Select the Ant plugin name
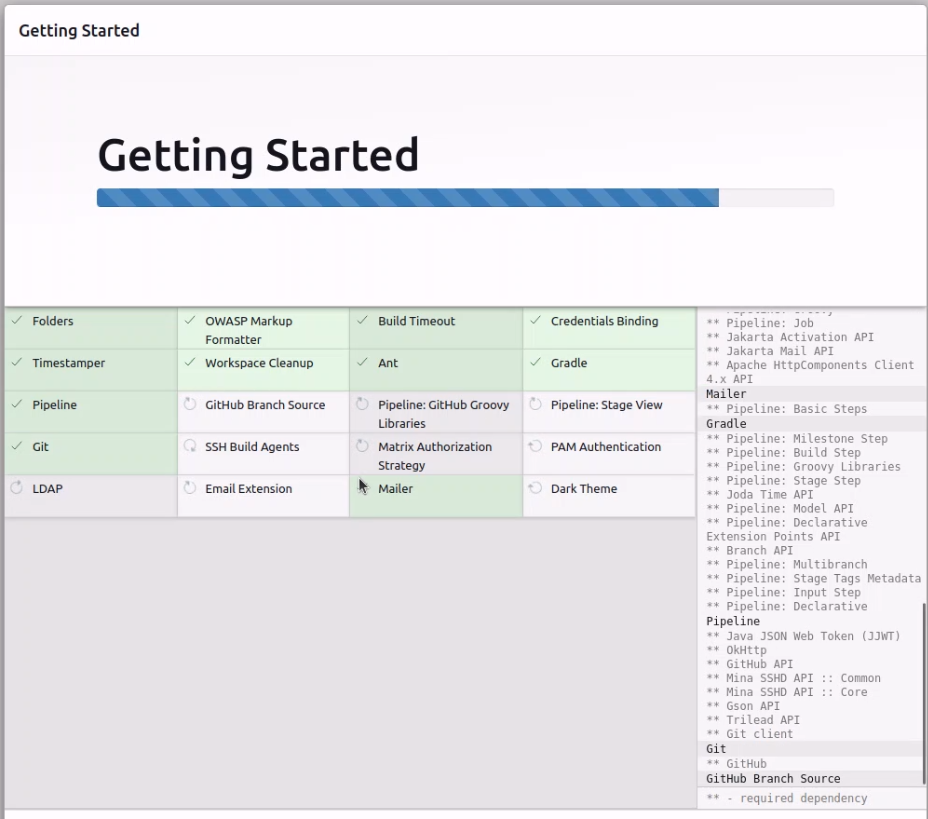Viewport: 928px width, 819px height. click(388, 363)
